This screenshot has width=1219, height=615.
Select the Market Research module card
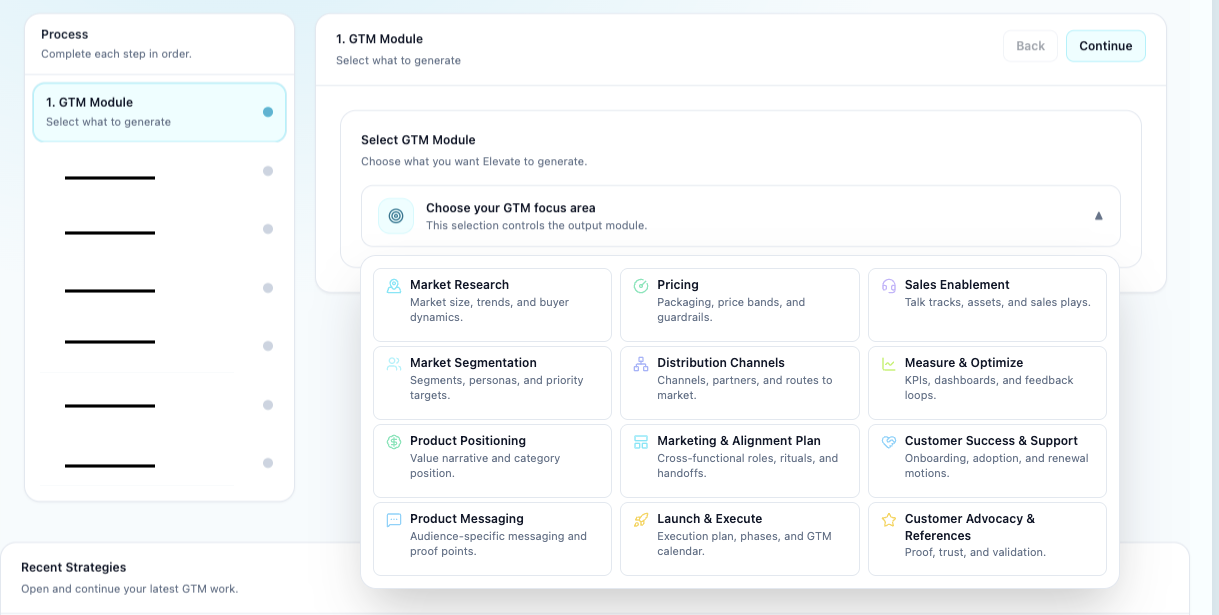coord(492,303)
